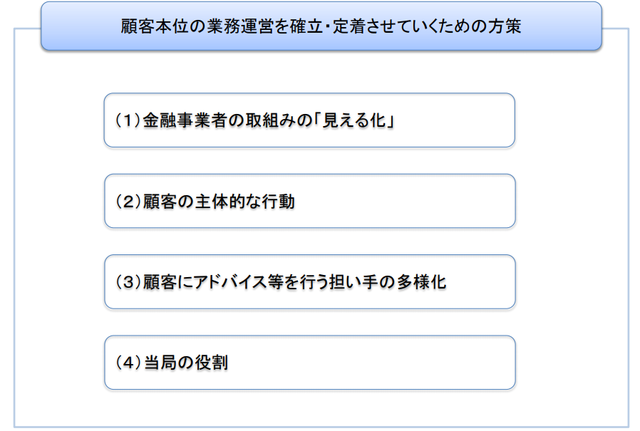Choose the box (4) 当局の役割
The width and height of the screenshot is (640, 431).
309,362
